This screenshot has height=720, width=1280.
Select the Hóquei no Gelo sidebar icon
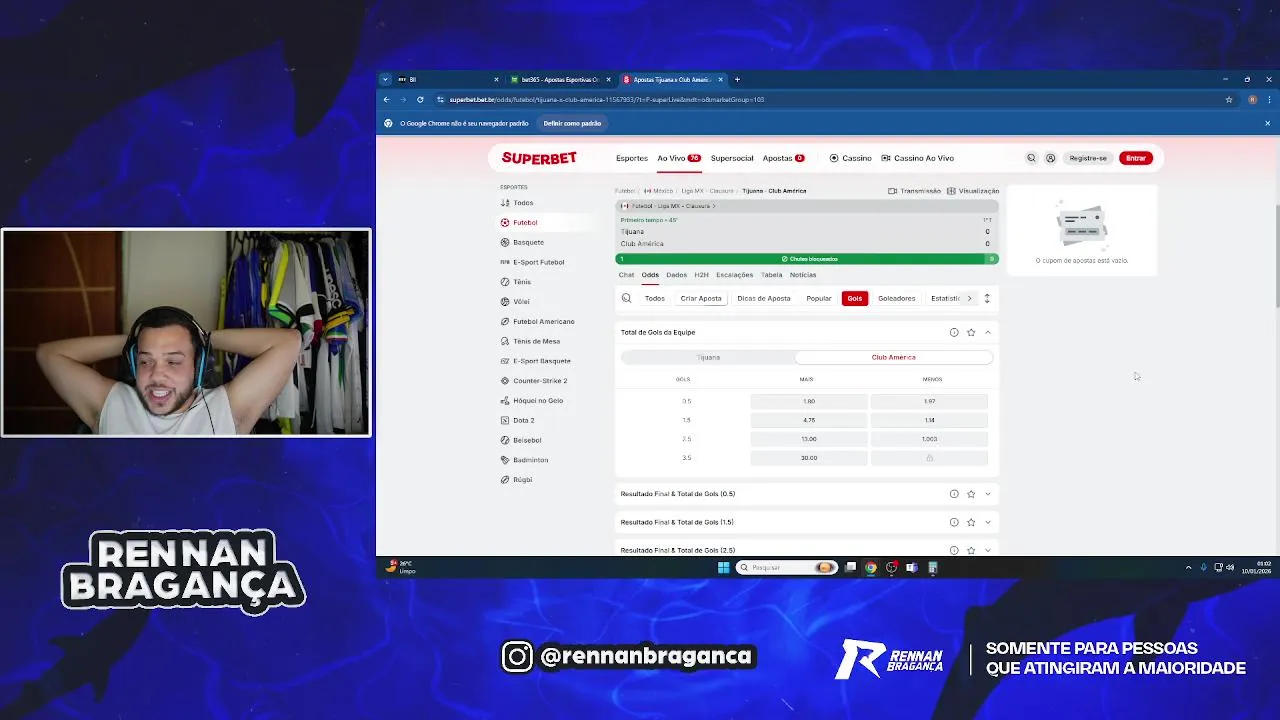[505, 400]
